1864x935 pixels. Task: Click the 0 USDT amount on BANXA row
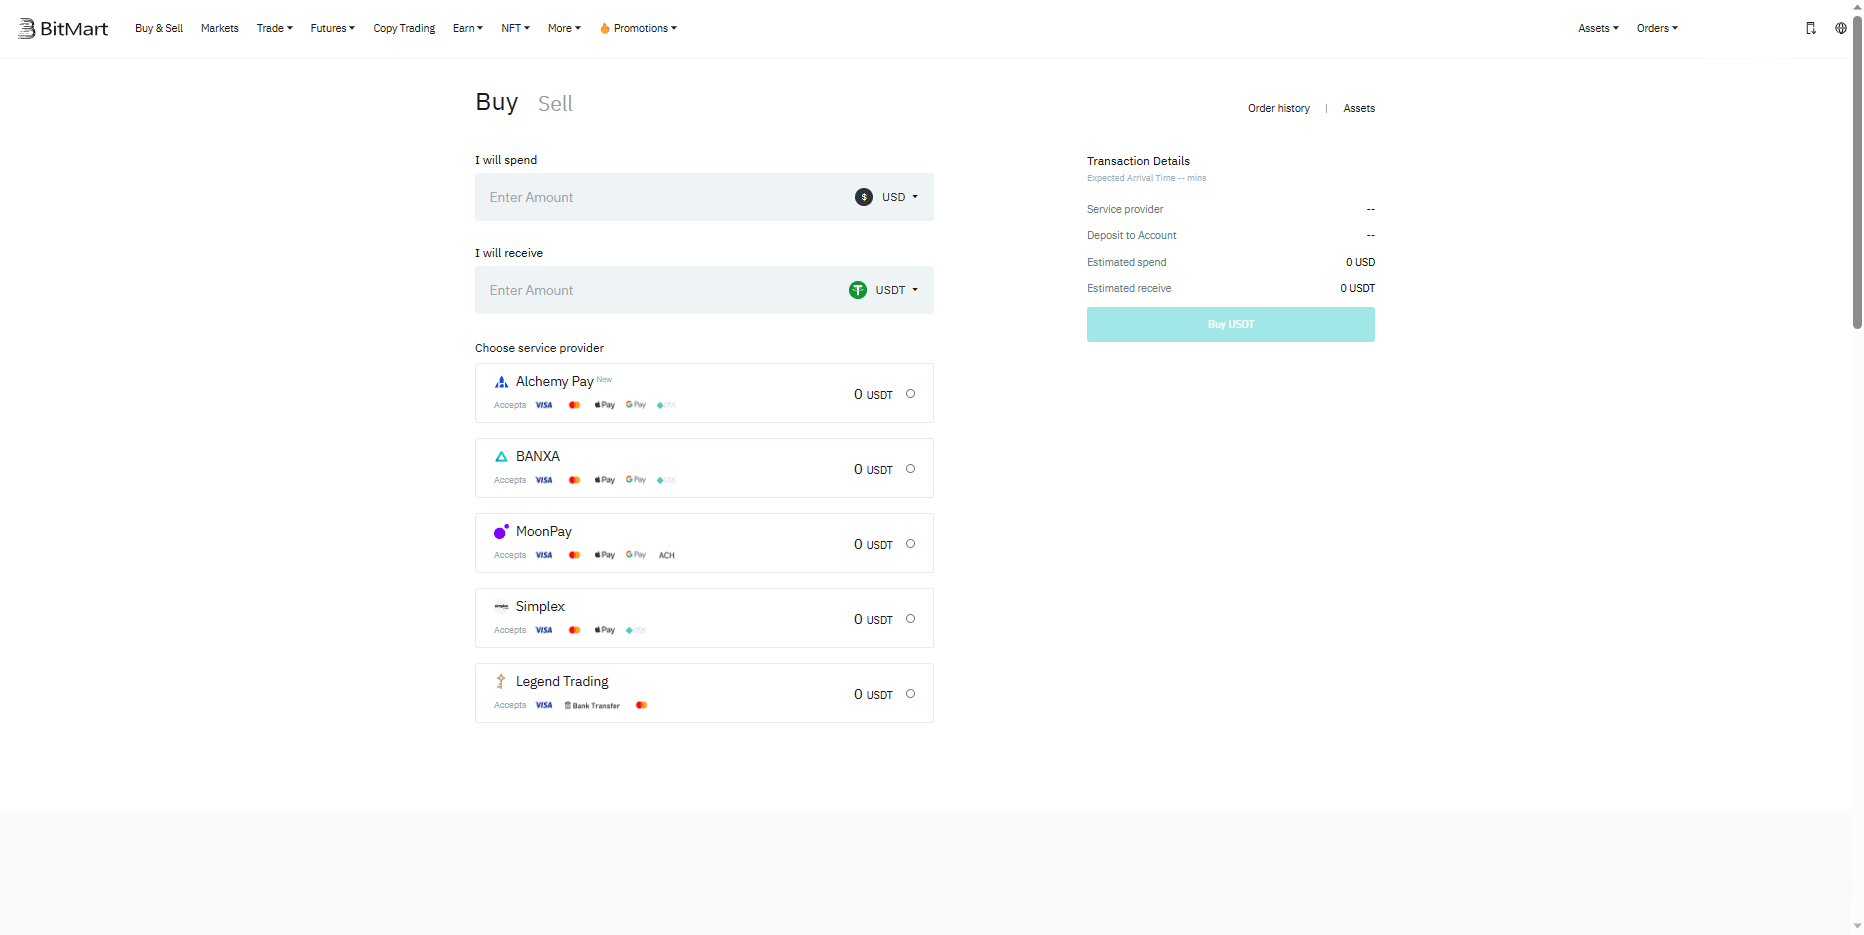873,469
